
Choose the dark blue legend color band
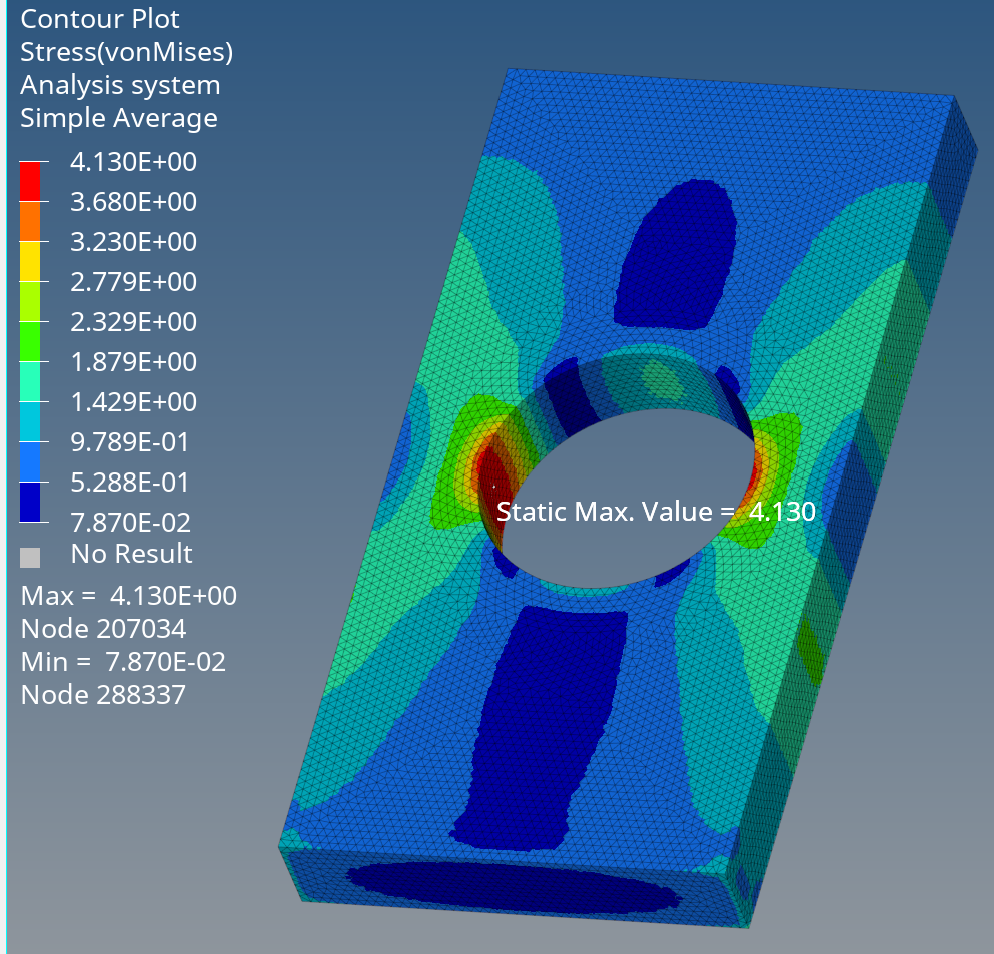coord(30,502)
